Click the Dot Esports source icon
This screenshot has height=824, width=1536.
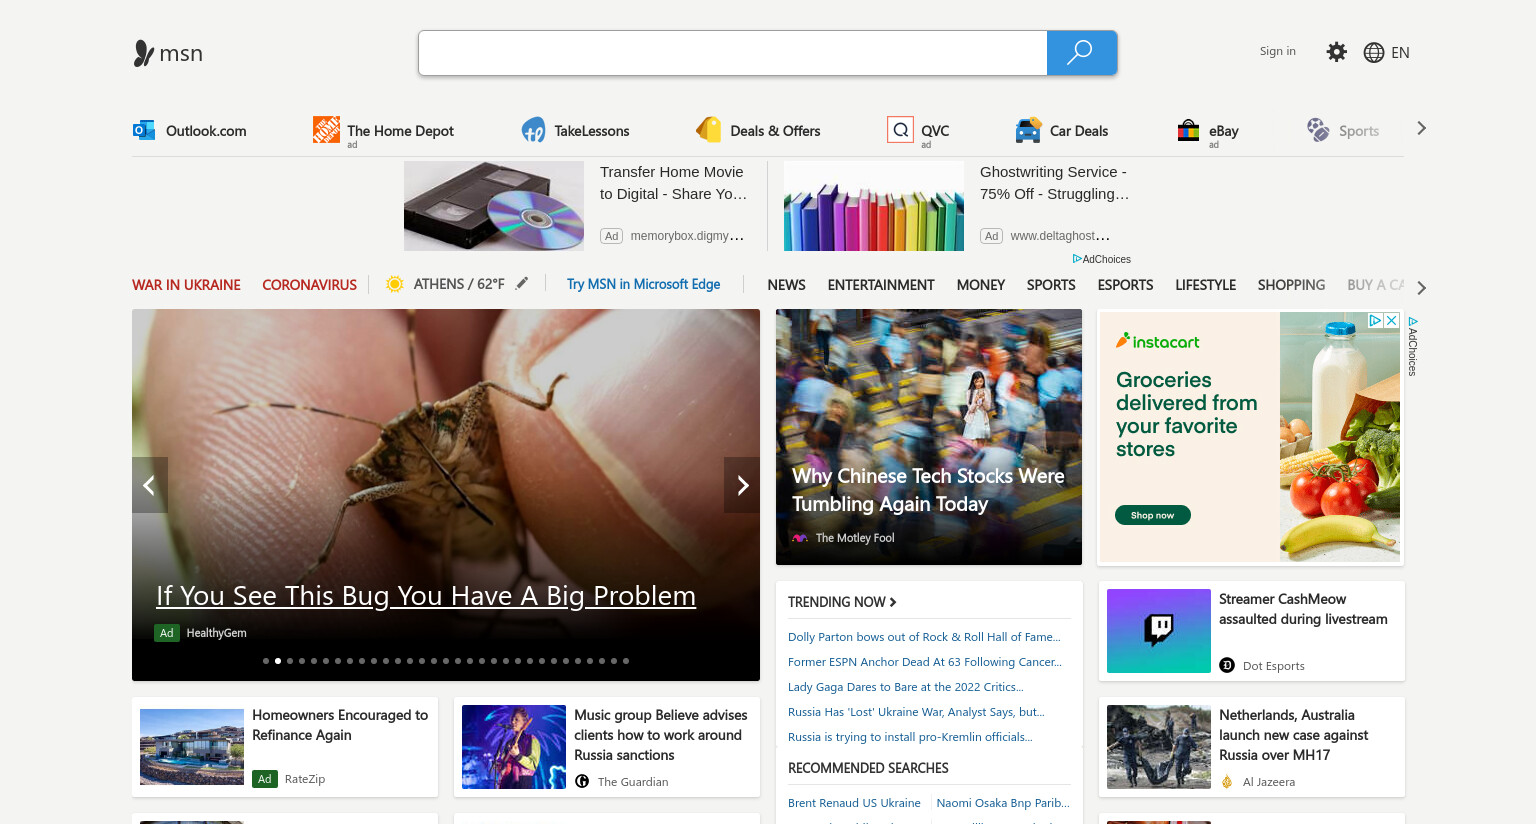(1227, 665)
